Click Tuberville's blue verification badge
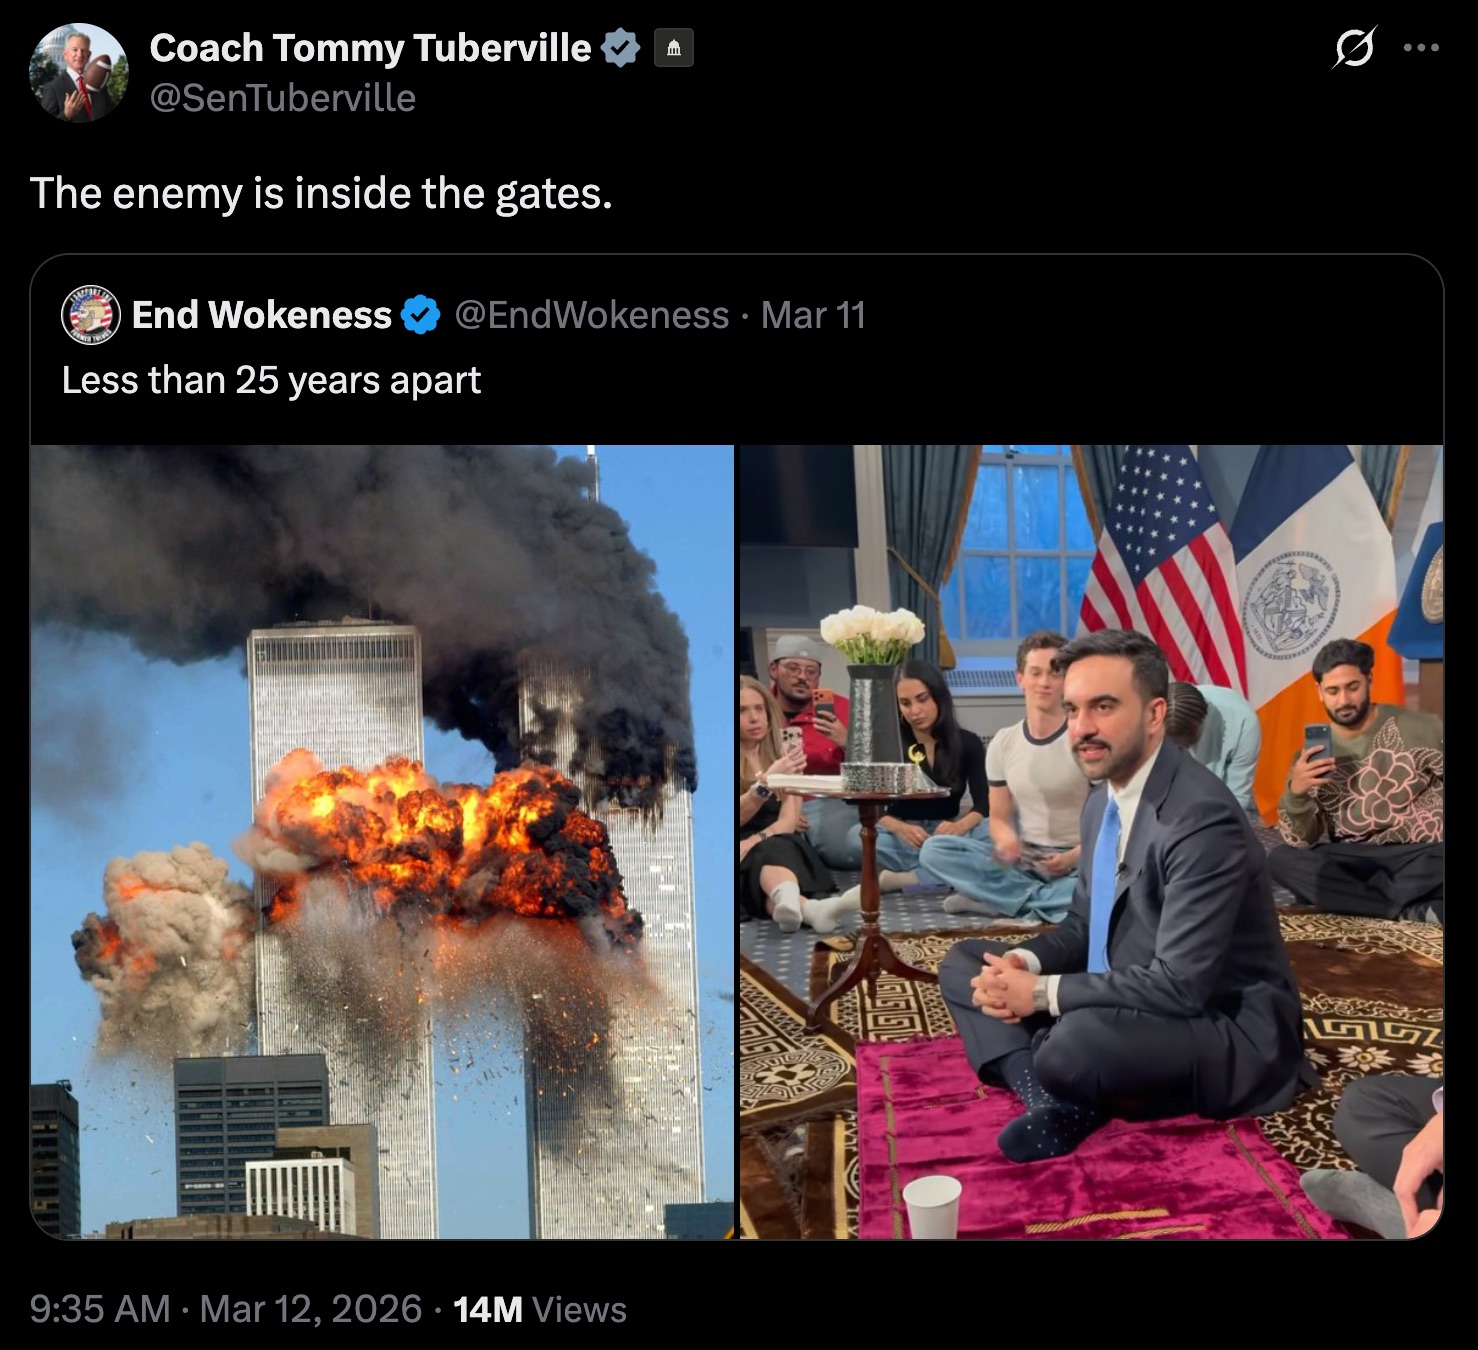The image size is (1478, 1350). [x=618, y=47]
